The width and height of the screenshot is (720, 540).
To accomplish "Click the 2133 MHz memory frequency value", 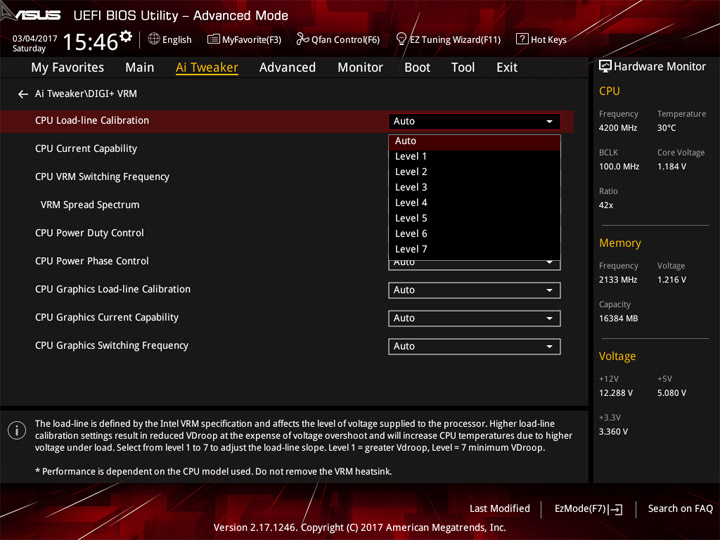I will [618, 280].
